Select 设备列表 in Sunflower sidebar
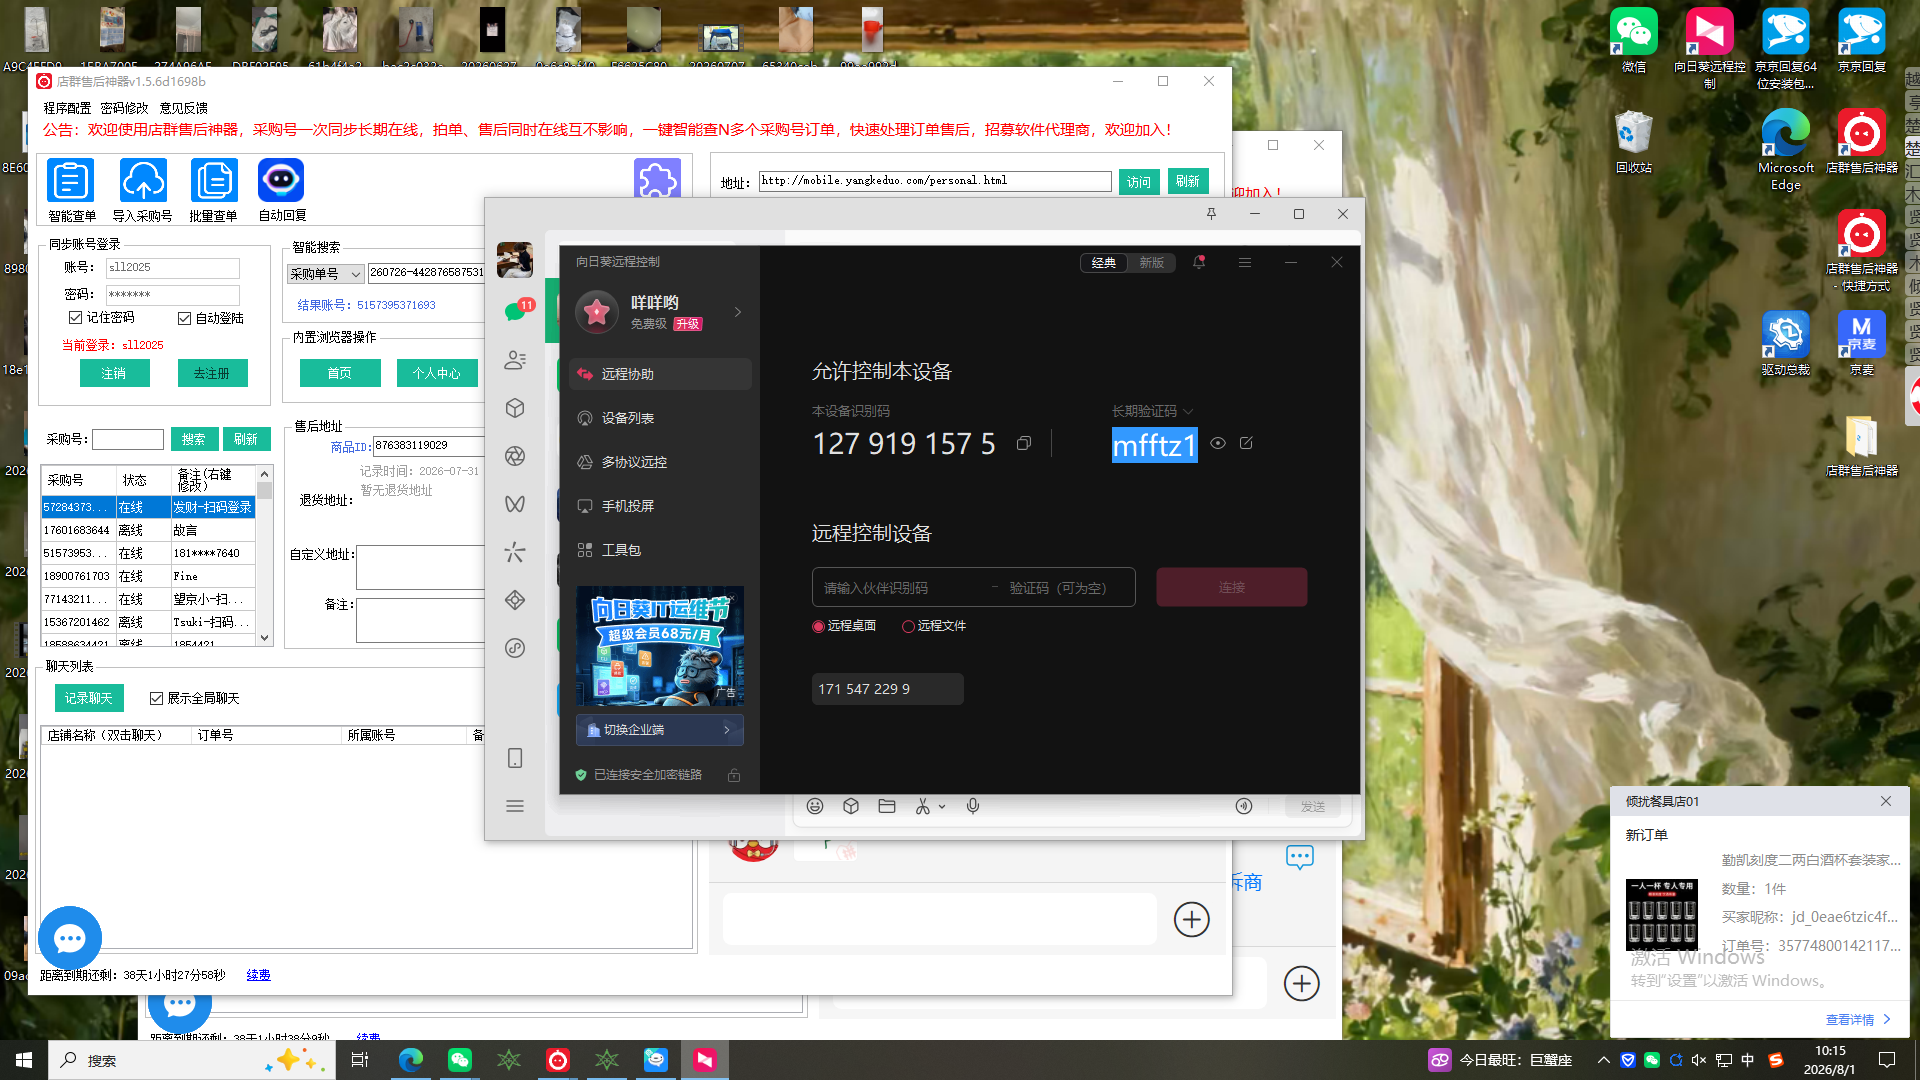1920x1080 pixels. point(660,418)
